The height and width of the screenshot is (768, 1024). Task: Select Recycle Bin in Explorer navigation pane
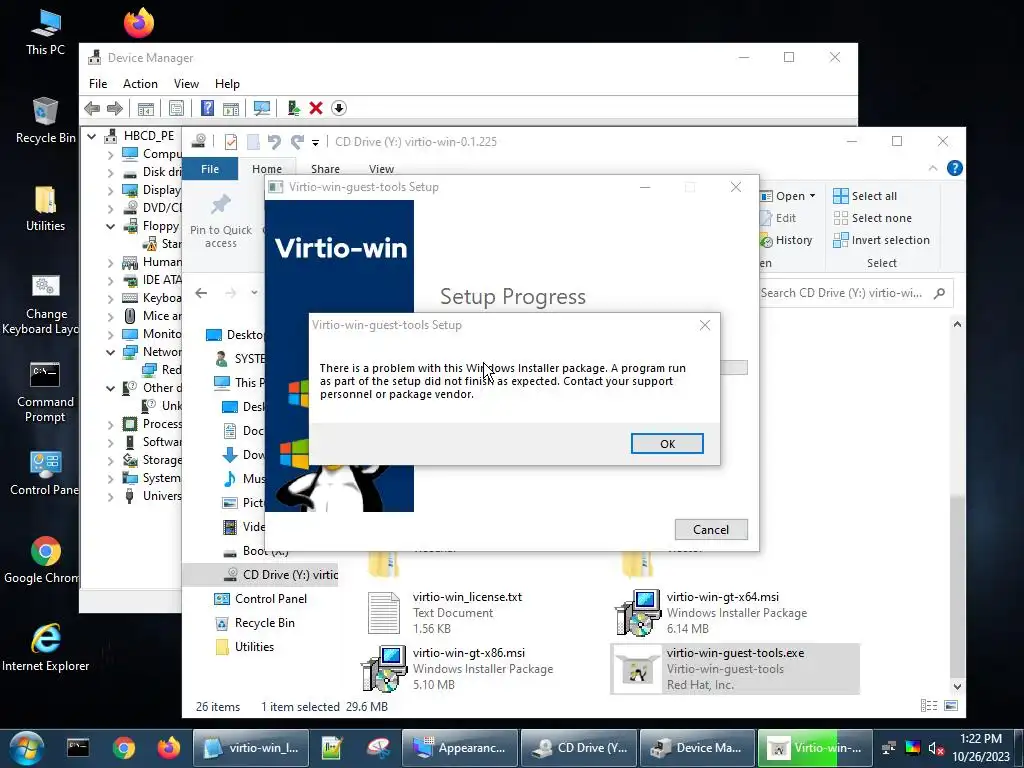[x=255, y=623]
